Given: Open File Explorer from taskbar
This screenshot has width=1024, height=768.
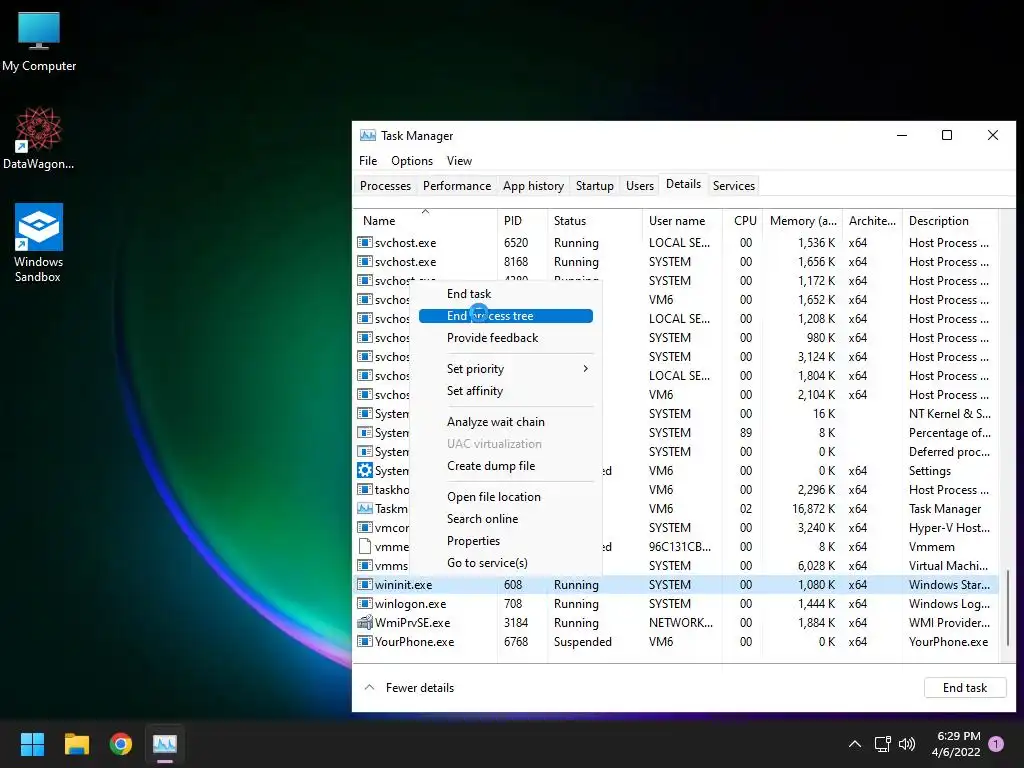Looking at the screenshot, I should click(x=76, y=744).
